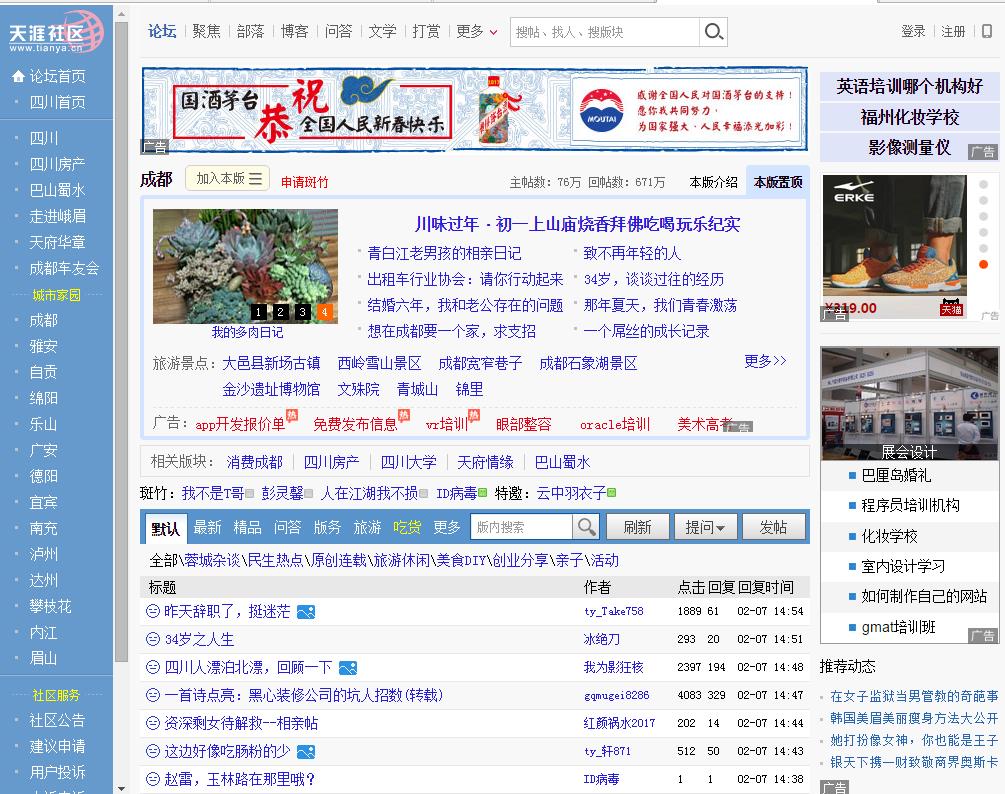
Task: Select slide 3 on the succulent image carousel
Action: coord(303,312)
